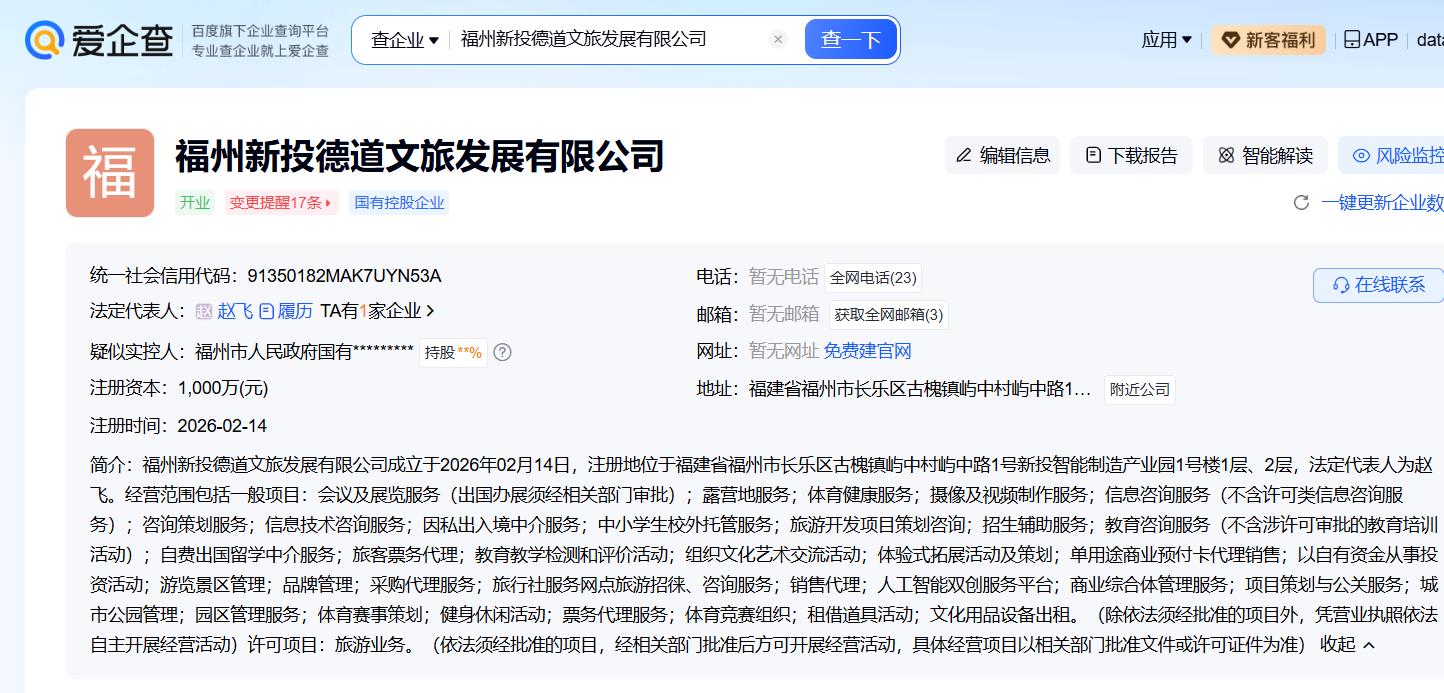Click 福州市人民政府国有 controller name
Viewport: 1444px width, 693px height.
pos(304,352)
